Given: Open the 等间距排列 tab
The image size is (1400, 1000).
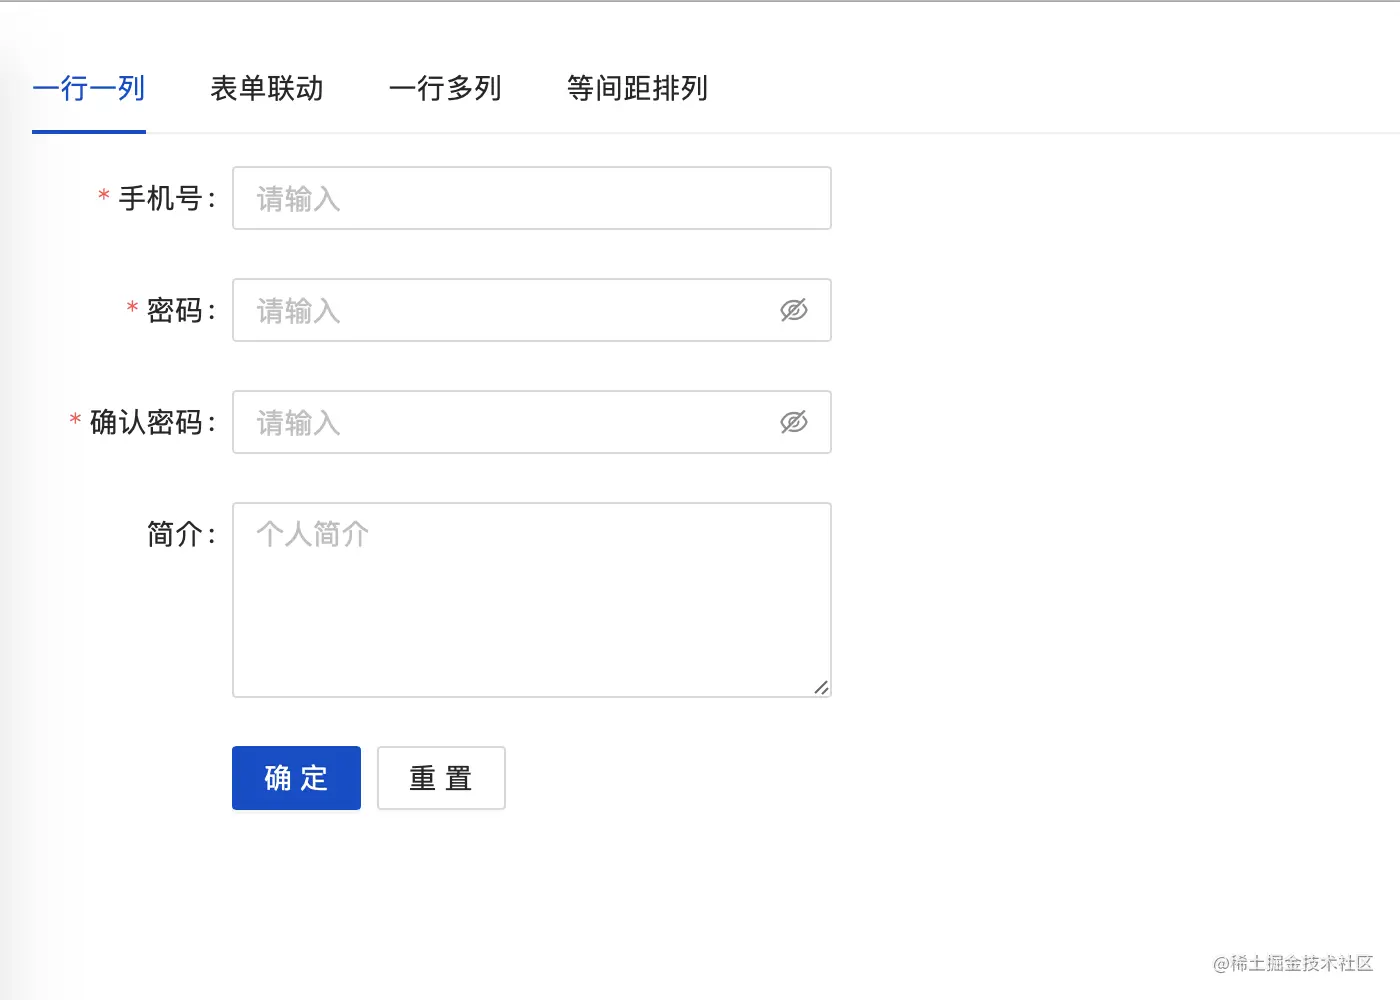Looking at the screenshot, I should pos(637,89).
